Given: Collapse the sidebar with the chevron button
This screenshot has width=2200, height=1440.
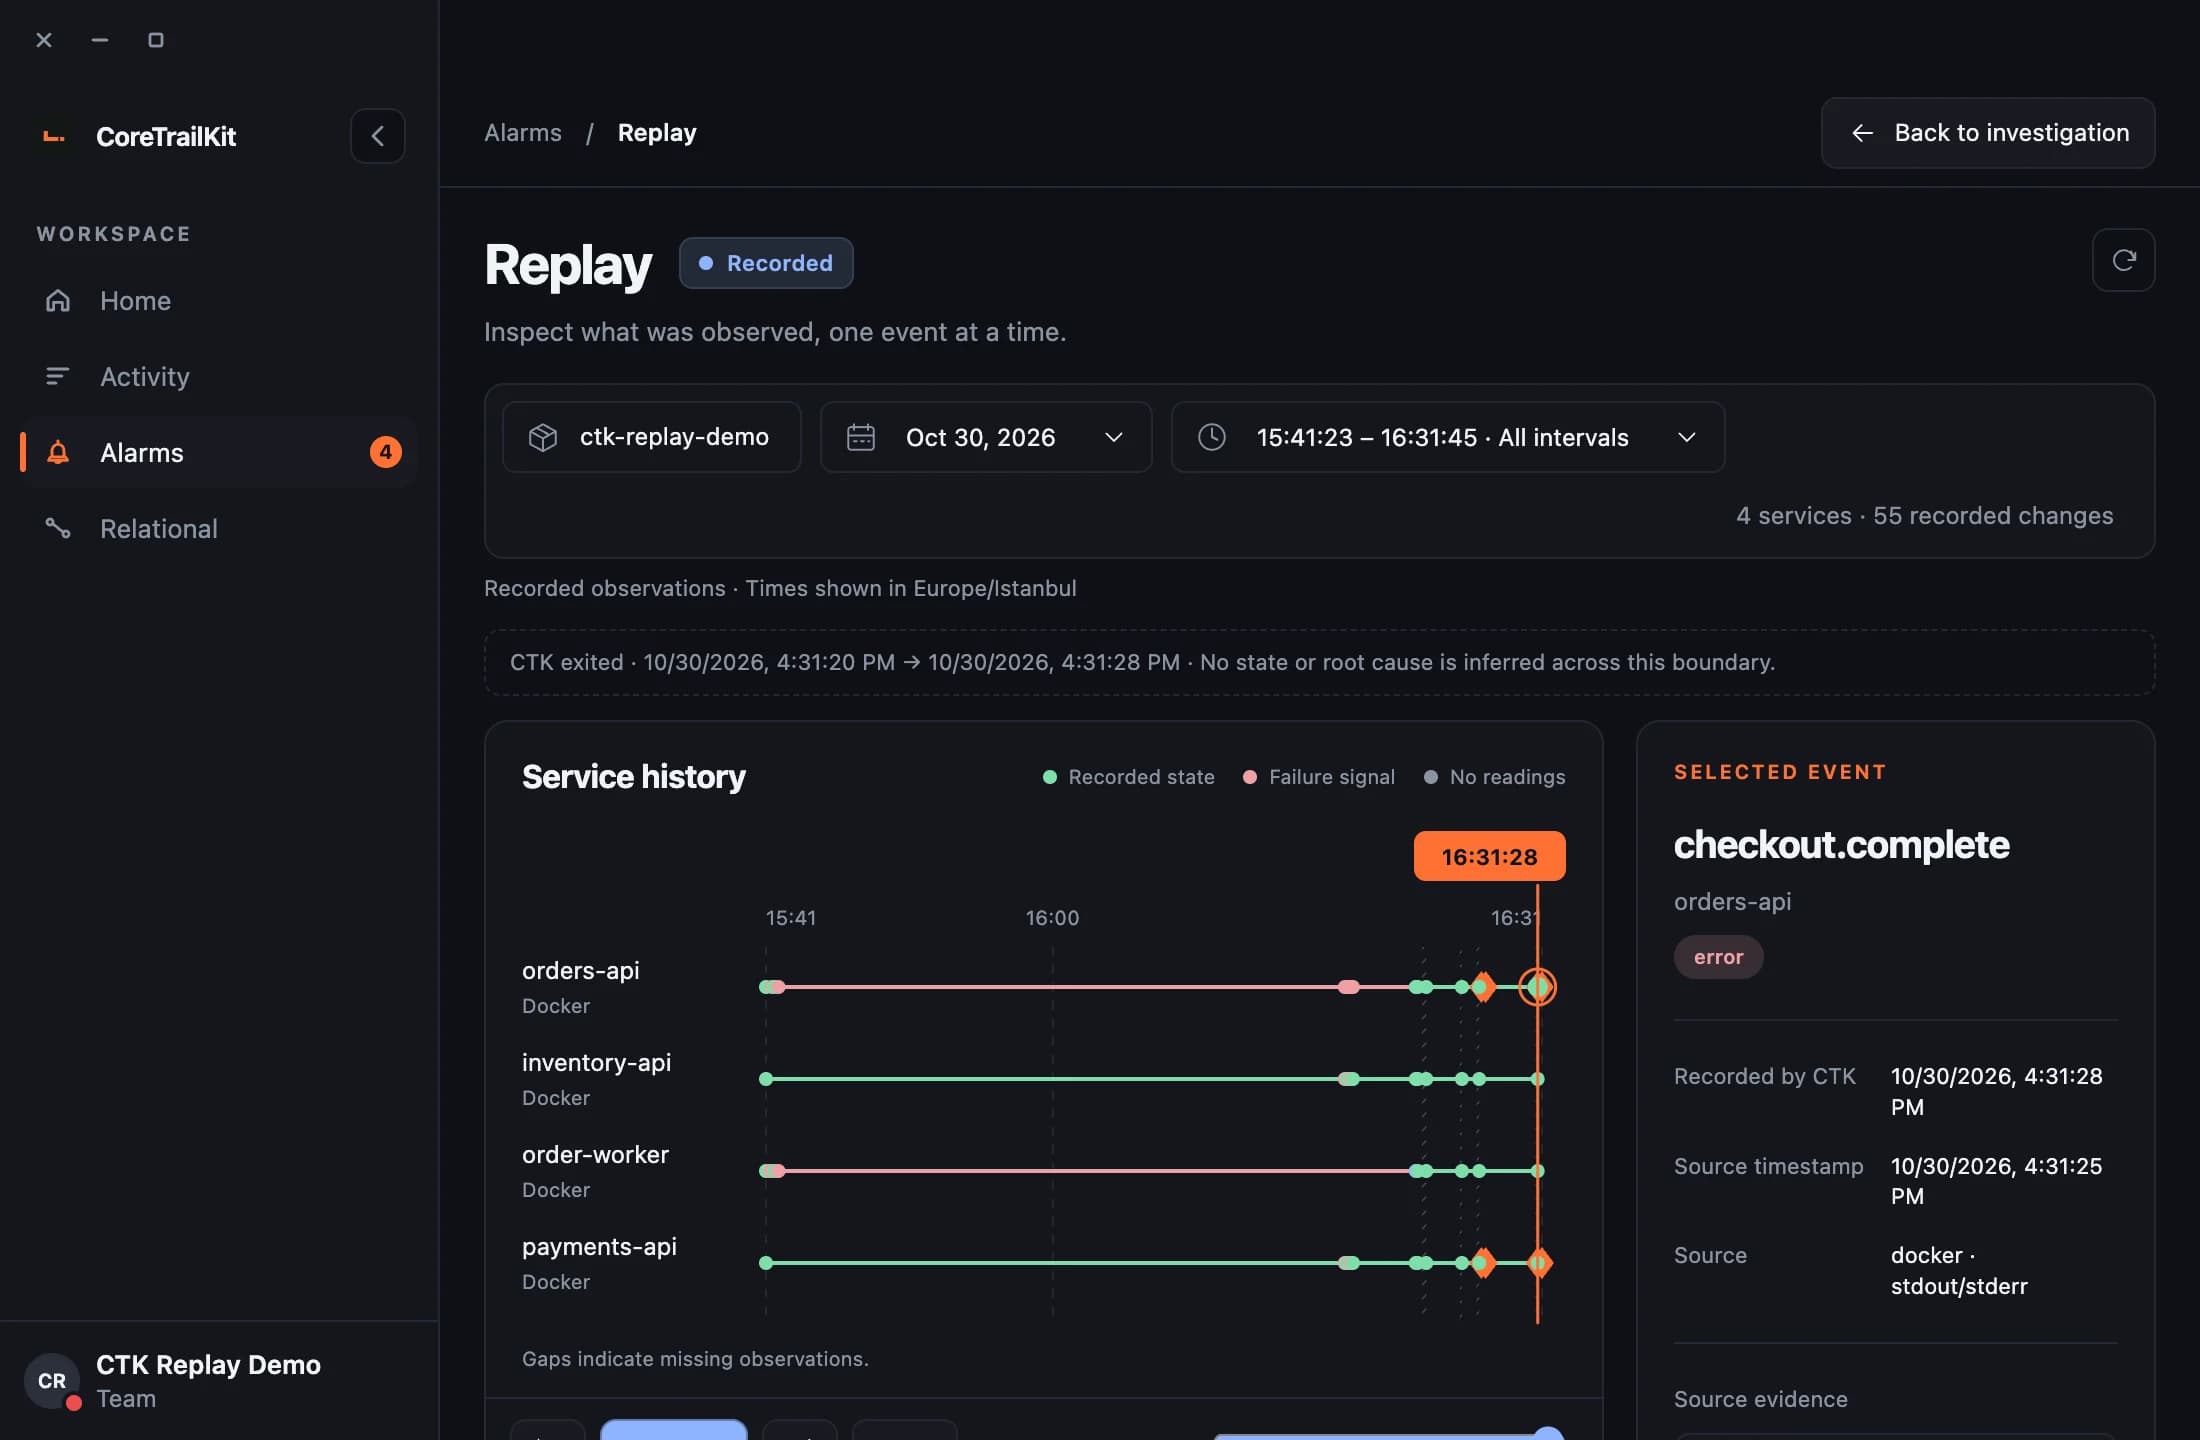Looking at the screenshot, I should click(x=377, y=136).
